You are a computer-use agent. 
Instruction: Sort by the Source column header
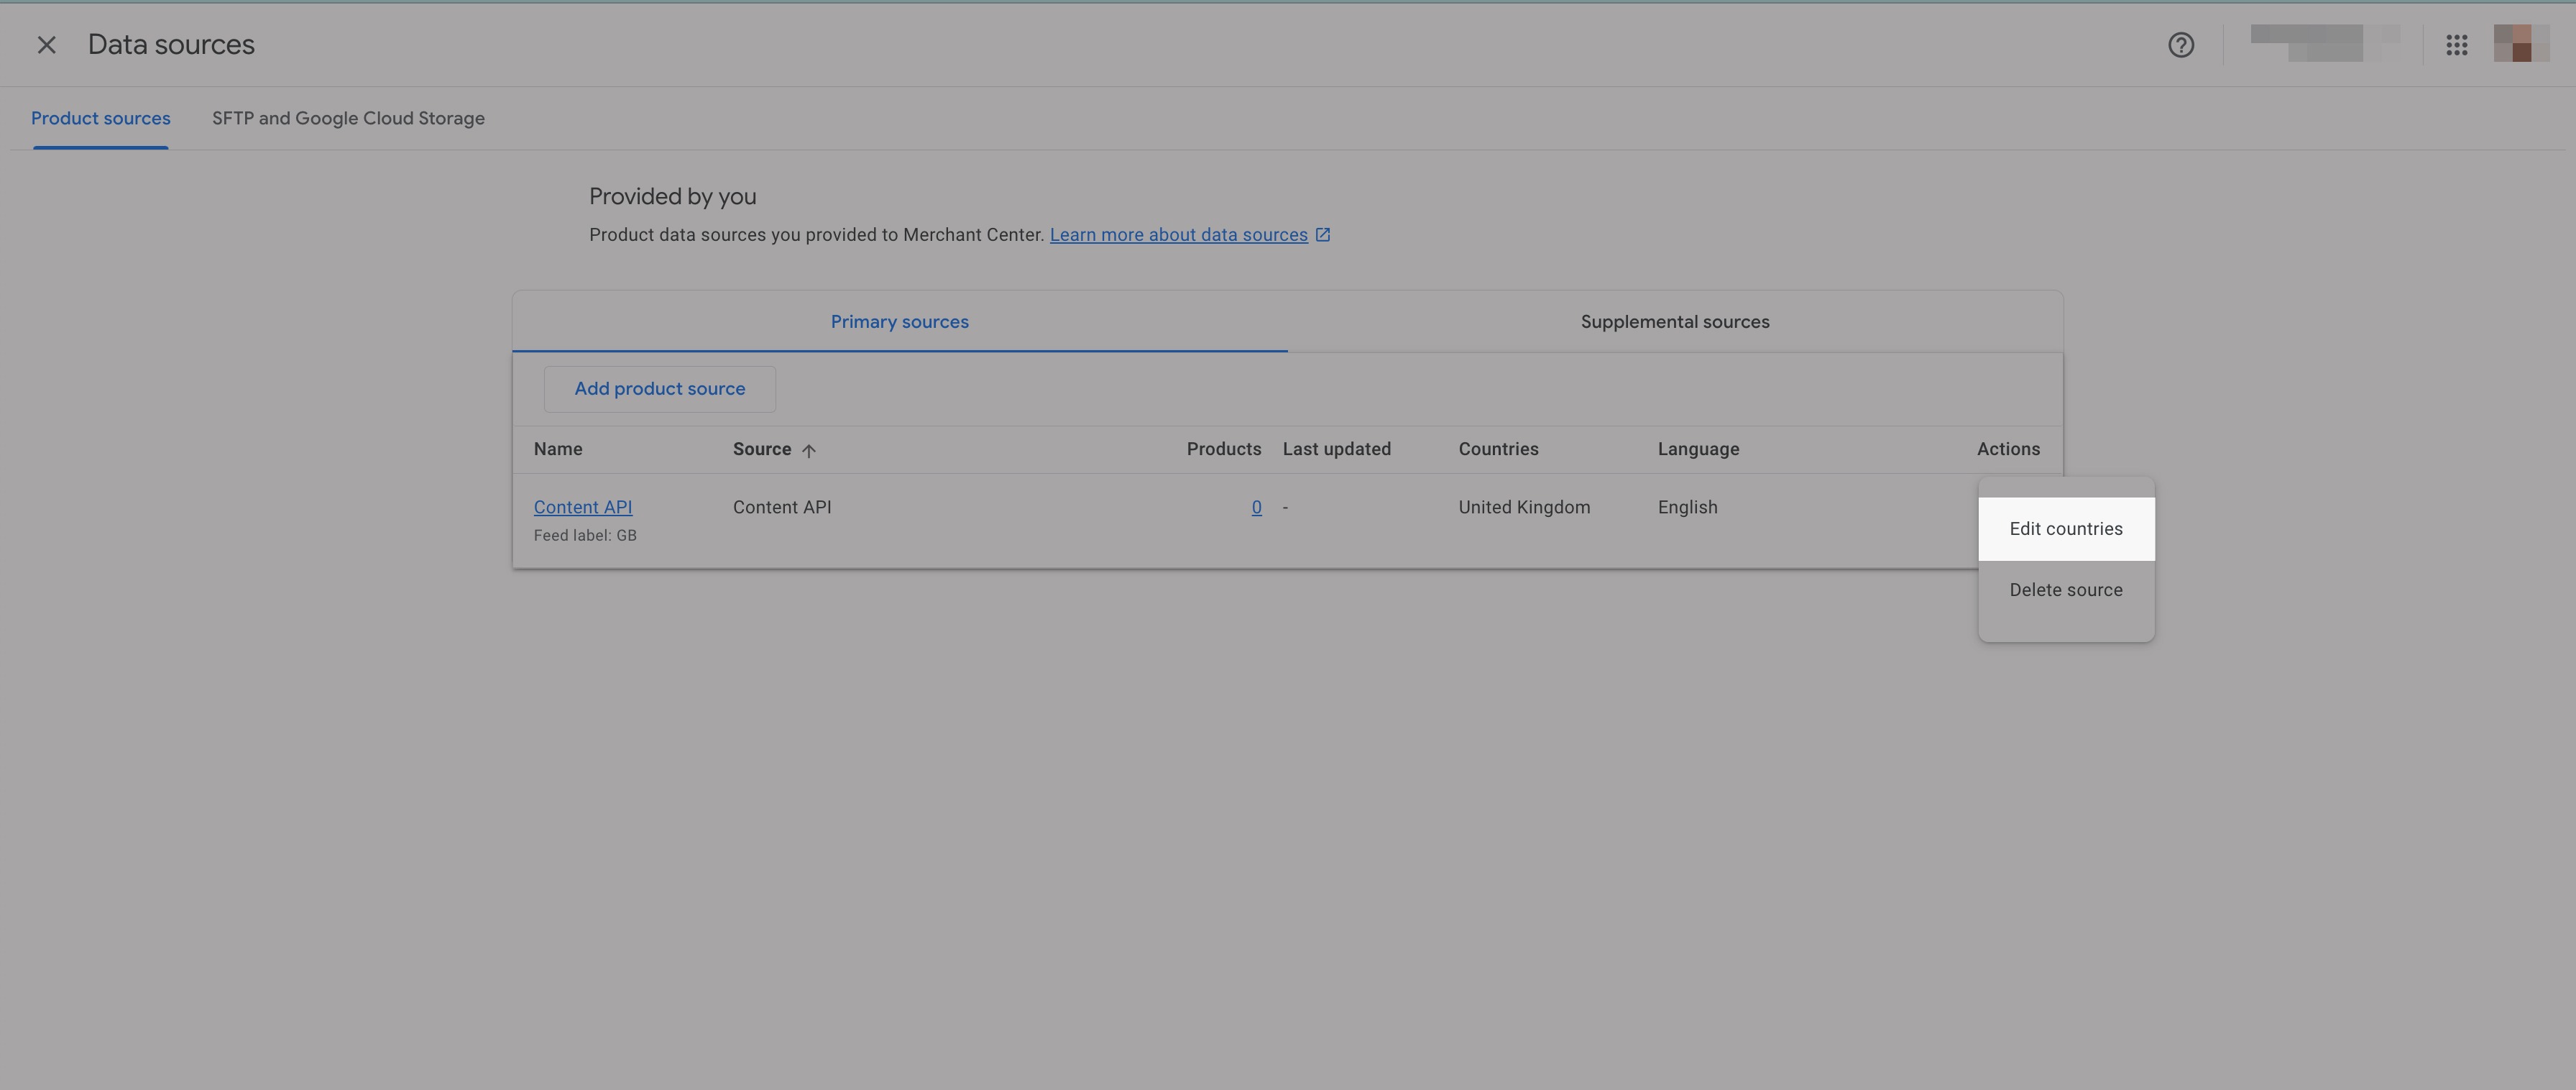pos(762,450)
